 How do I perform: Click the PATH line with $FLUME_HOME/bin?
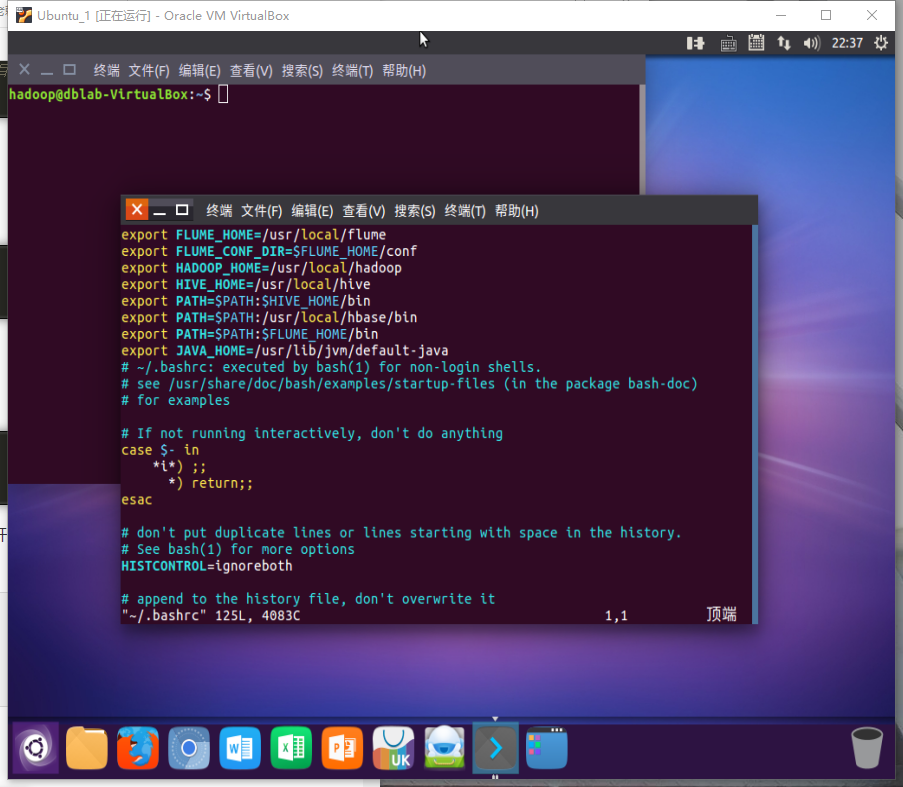pyautogui.click(x=249, y=334)
